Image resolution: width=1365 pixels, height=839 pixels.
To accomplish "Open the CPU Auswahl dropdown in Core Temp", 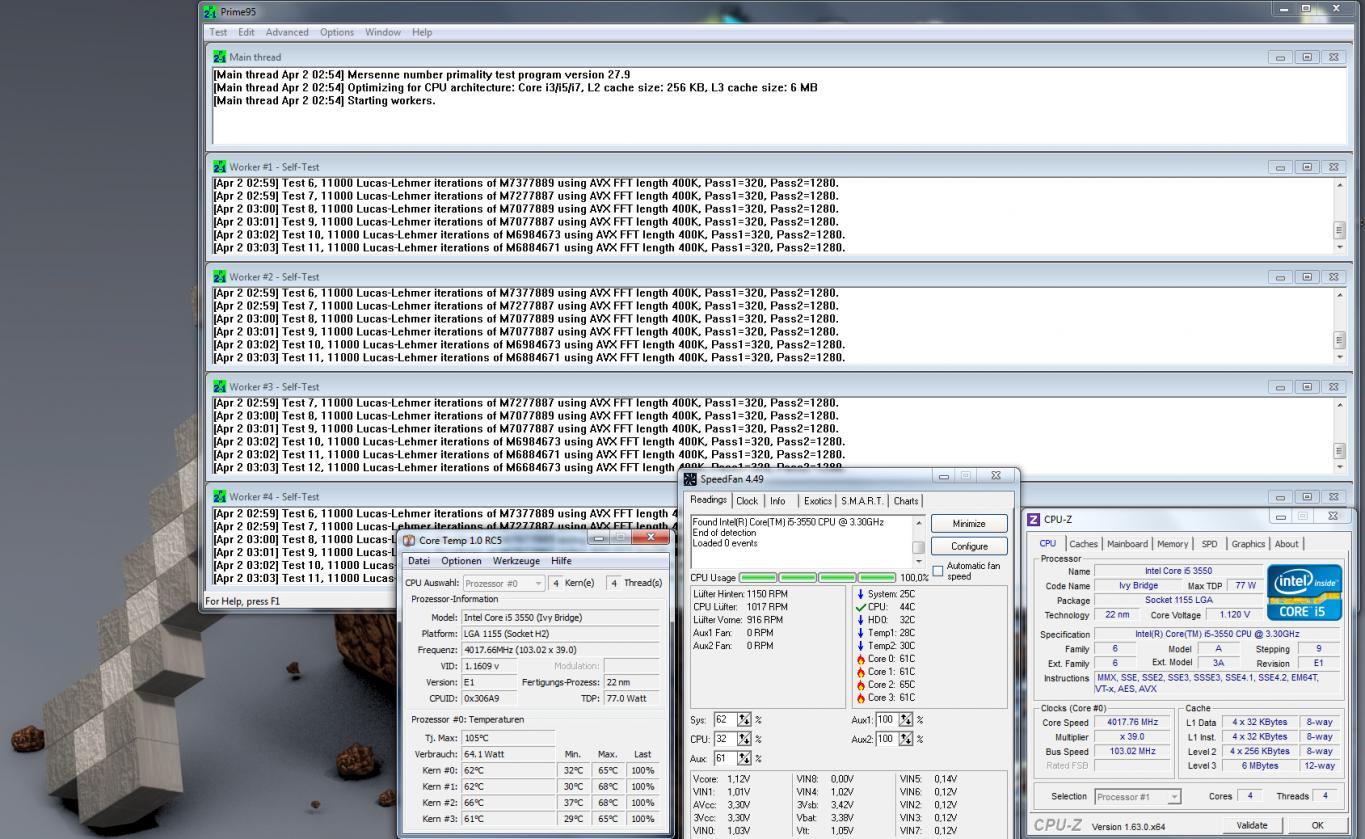I will [541, 583].
